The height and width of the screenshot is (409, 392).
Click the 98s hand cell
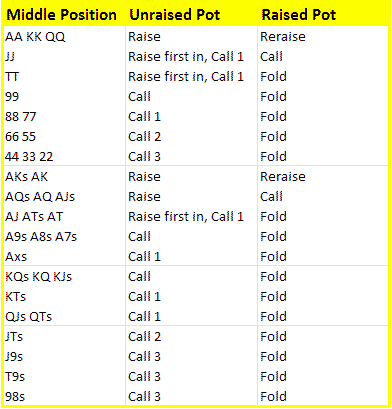pyautogui.click(x=64, y=397)
